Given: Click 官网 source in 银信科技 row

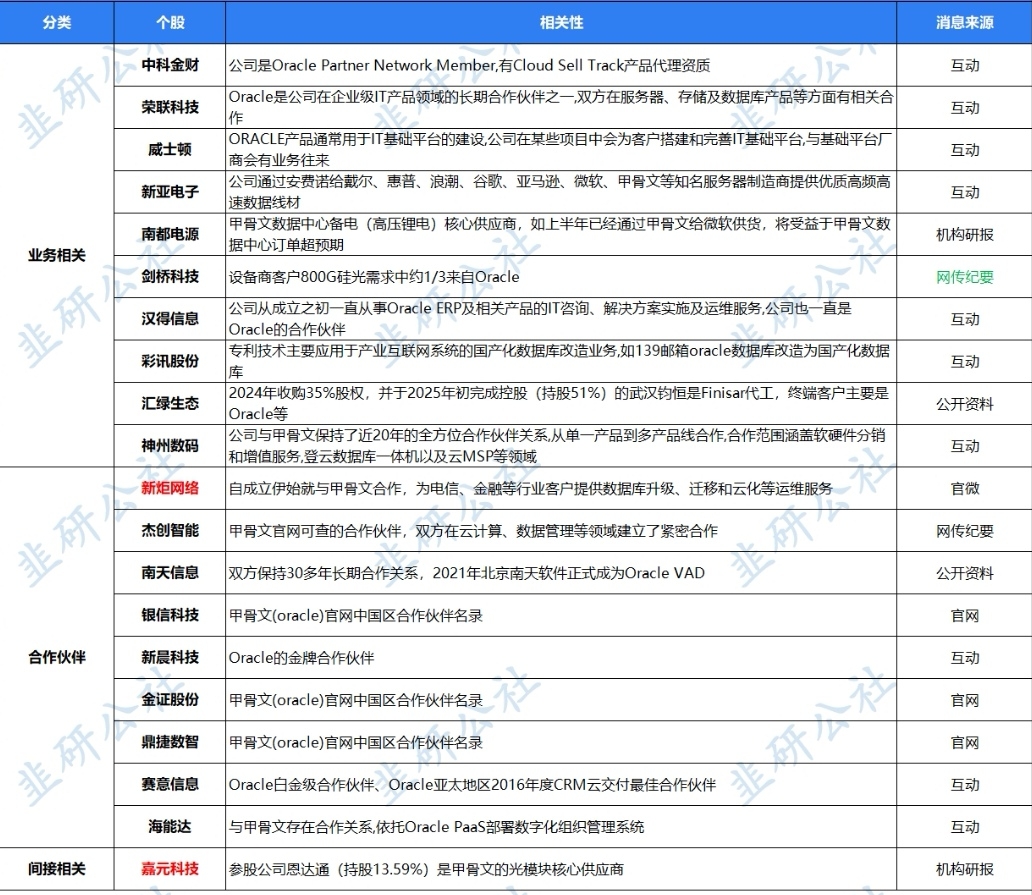Looking at the screenshot, I should click(x=964, y=615).
